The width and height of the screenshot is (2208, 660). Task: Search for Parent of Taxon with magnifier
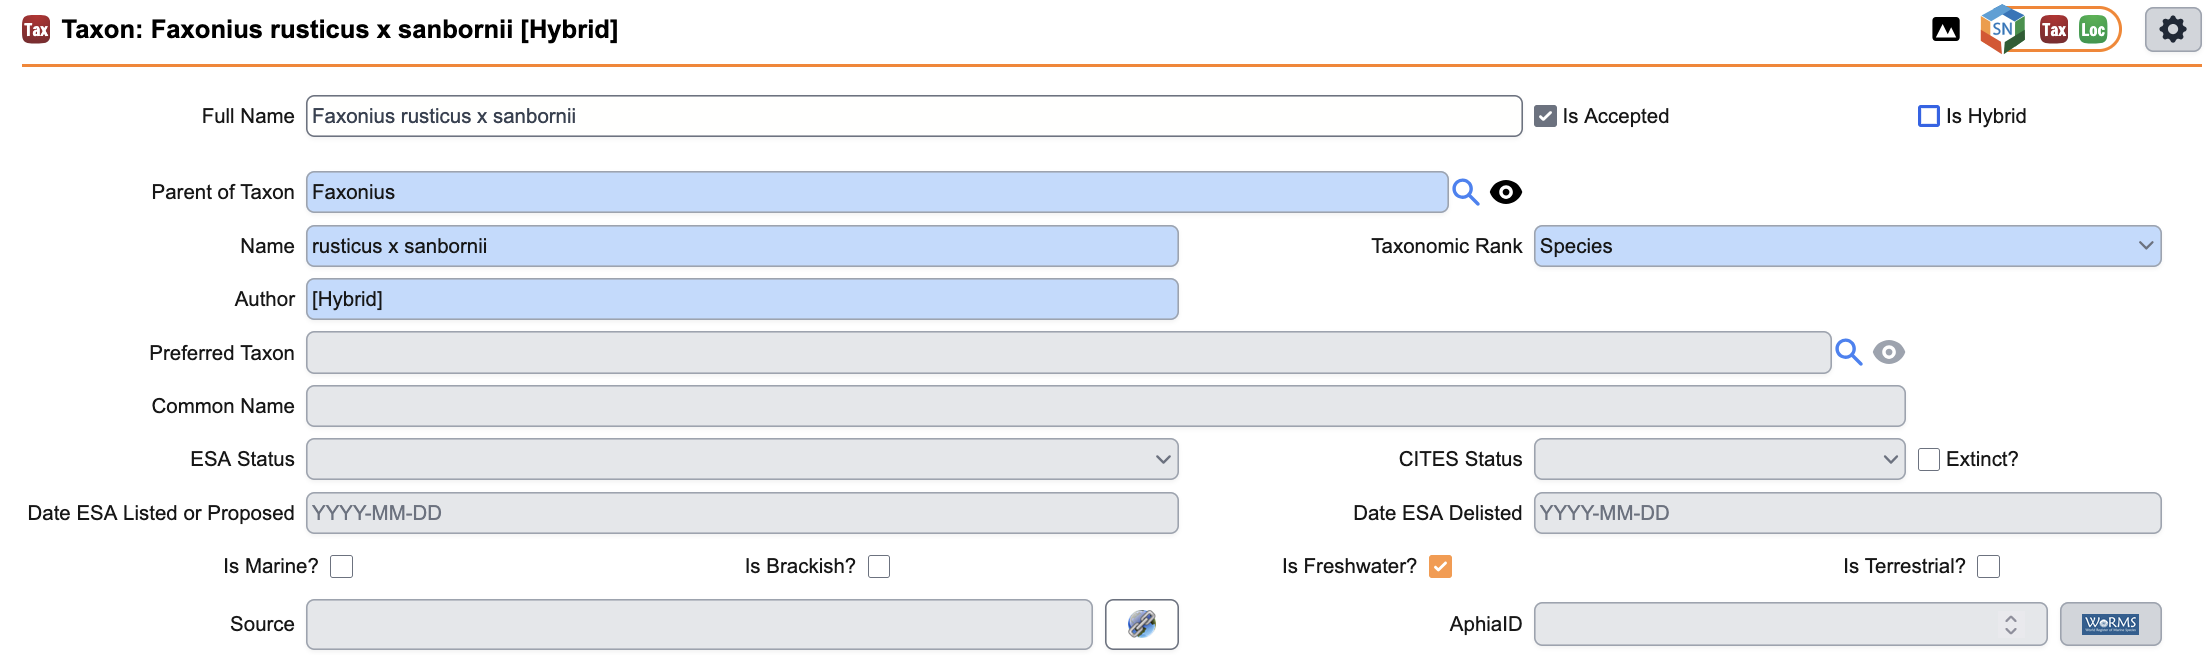[x=1465, y=192]
